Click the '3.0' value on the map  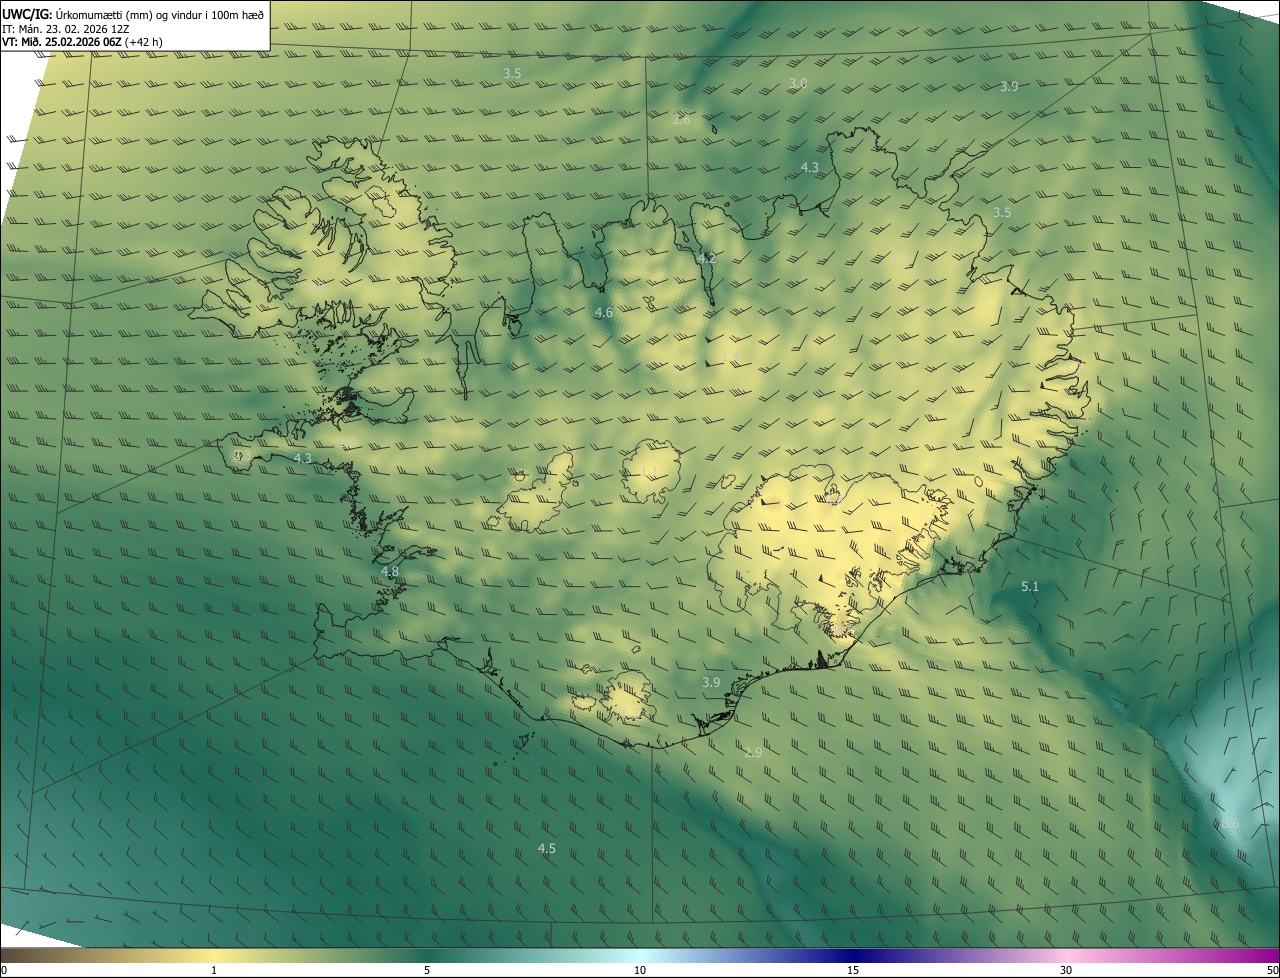pos(798,83)
